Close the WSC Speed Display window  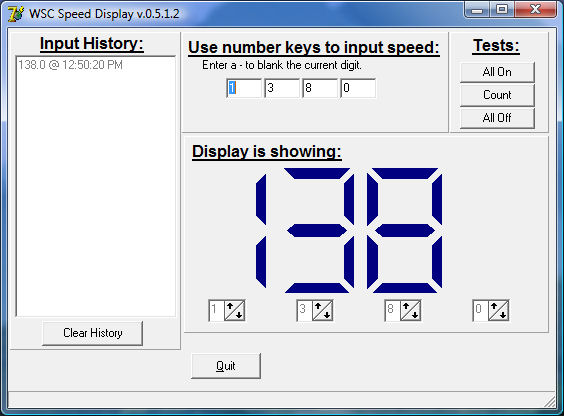point(536,10)
